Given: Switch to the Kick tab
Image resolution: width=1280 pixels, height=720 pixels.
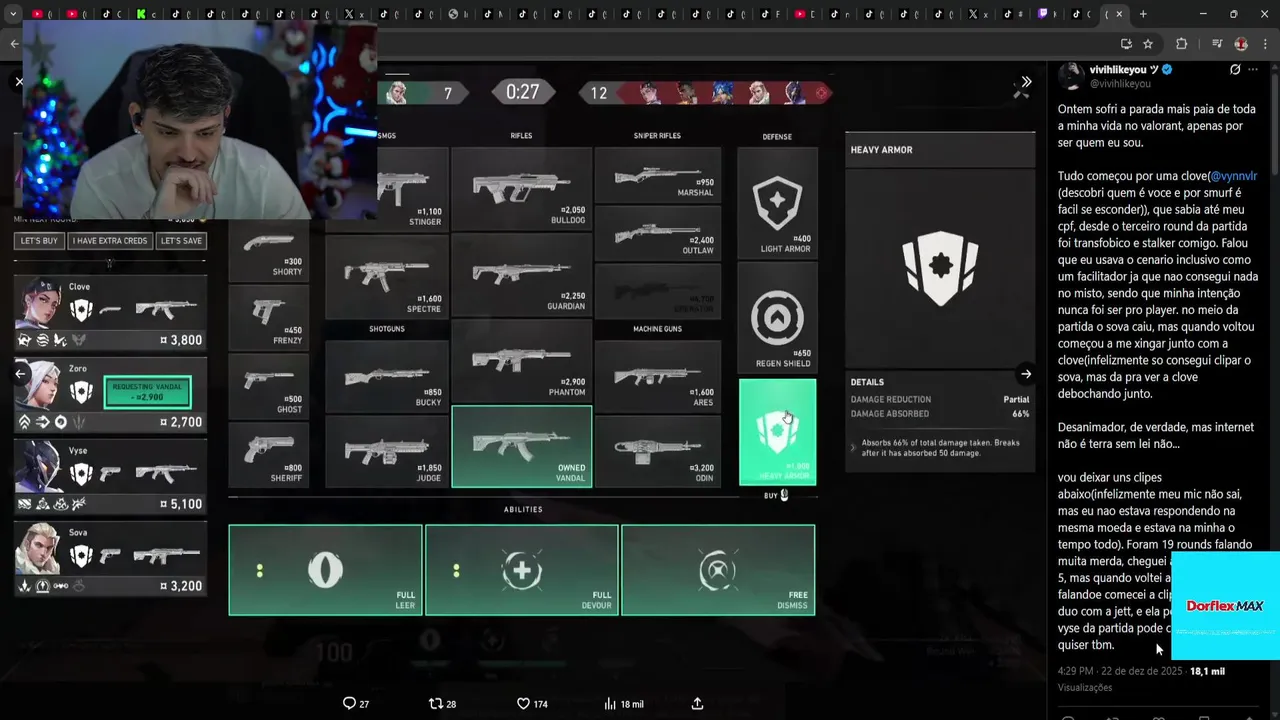Looking at the screenshot, I should click(x=142, y=14).
